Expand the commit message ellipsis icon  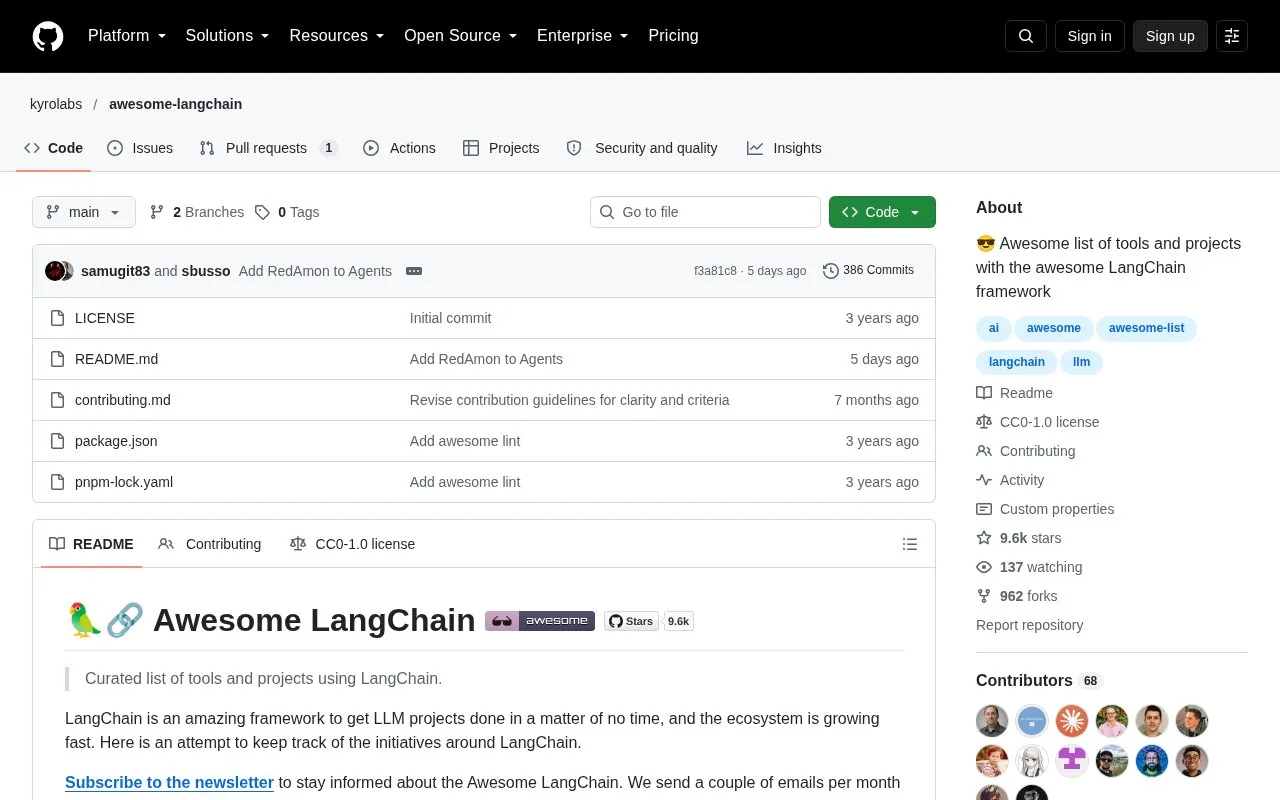pos(414,271)
